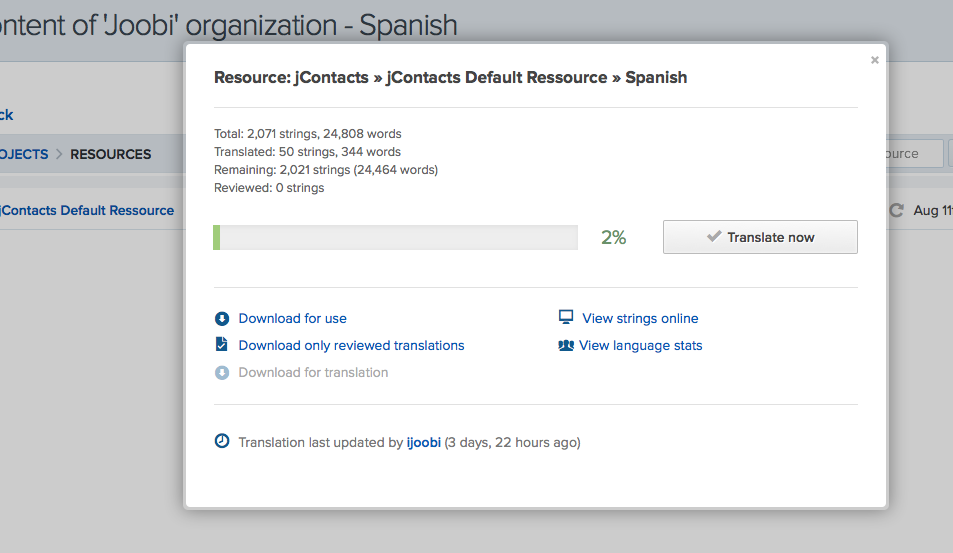Click the refresh icon next to Aug date
This screenshot has width=953, height=553.
(x=896, y=210)
